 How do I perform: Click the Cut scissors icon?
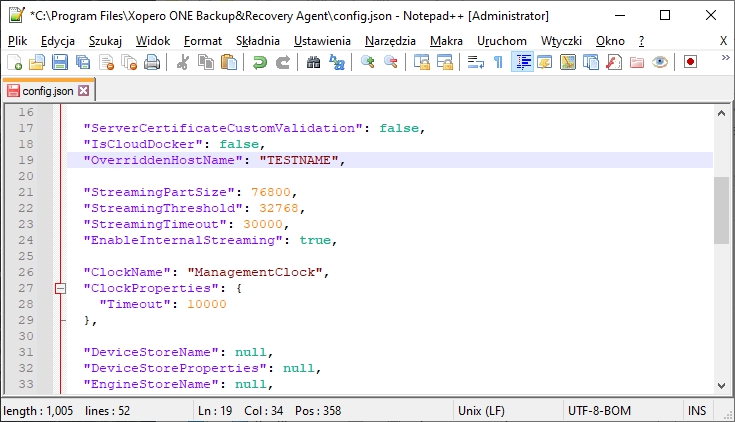(183, 62)
